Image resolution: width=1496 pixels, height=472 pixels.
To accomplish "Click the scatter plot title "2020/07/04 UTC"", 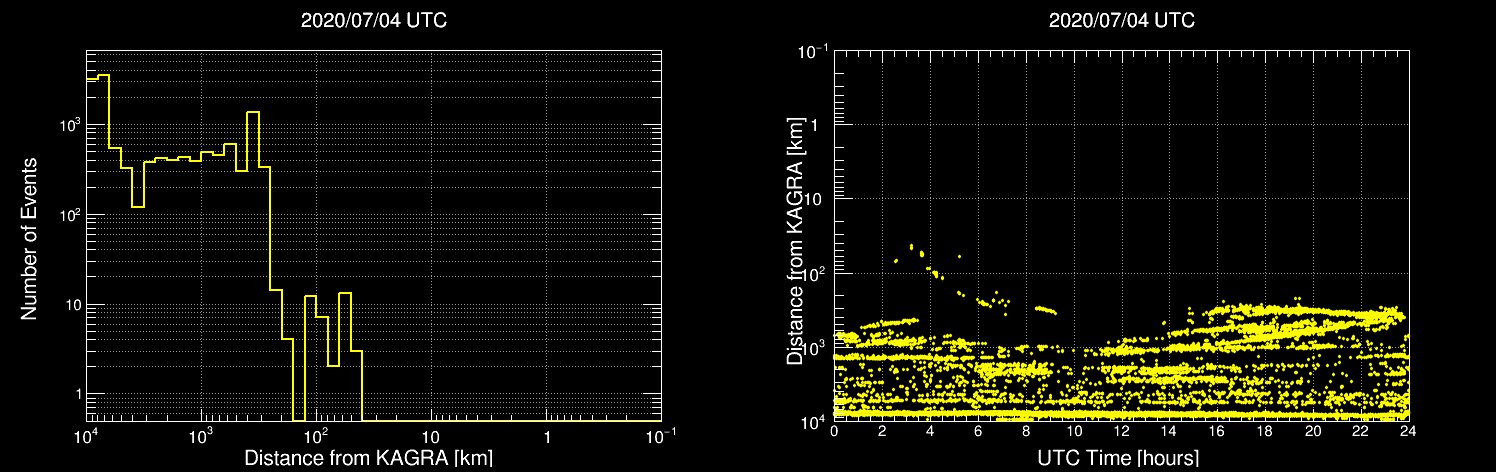I will point(1122,20).
